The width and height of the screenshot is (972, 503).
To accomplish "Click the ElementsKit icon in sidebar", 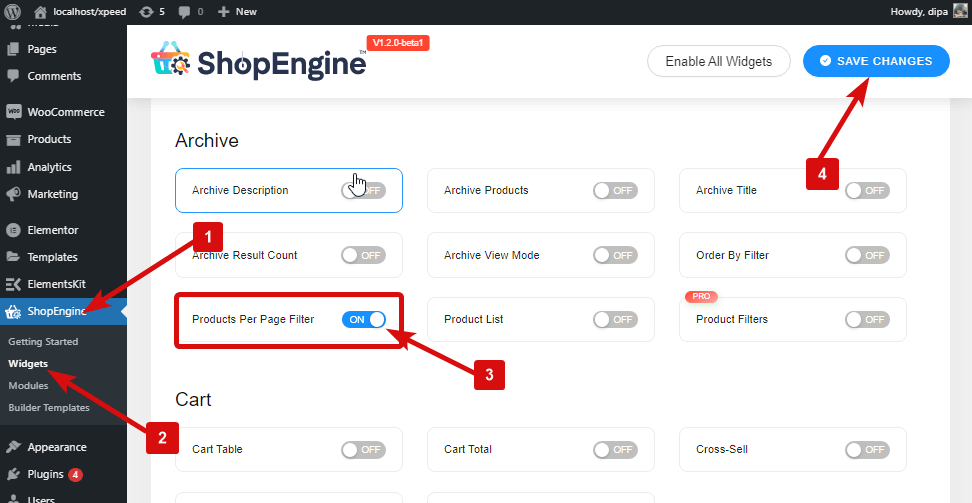I will 13,285.
